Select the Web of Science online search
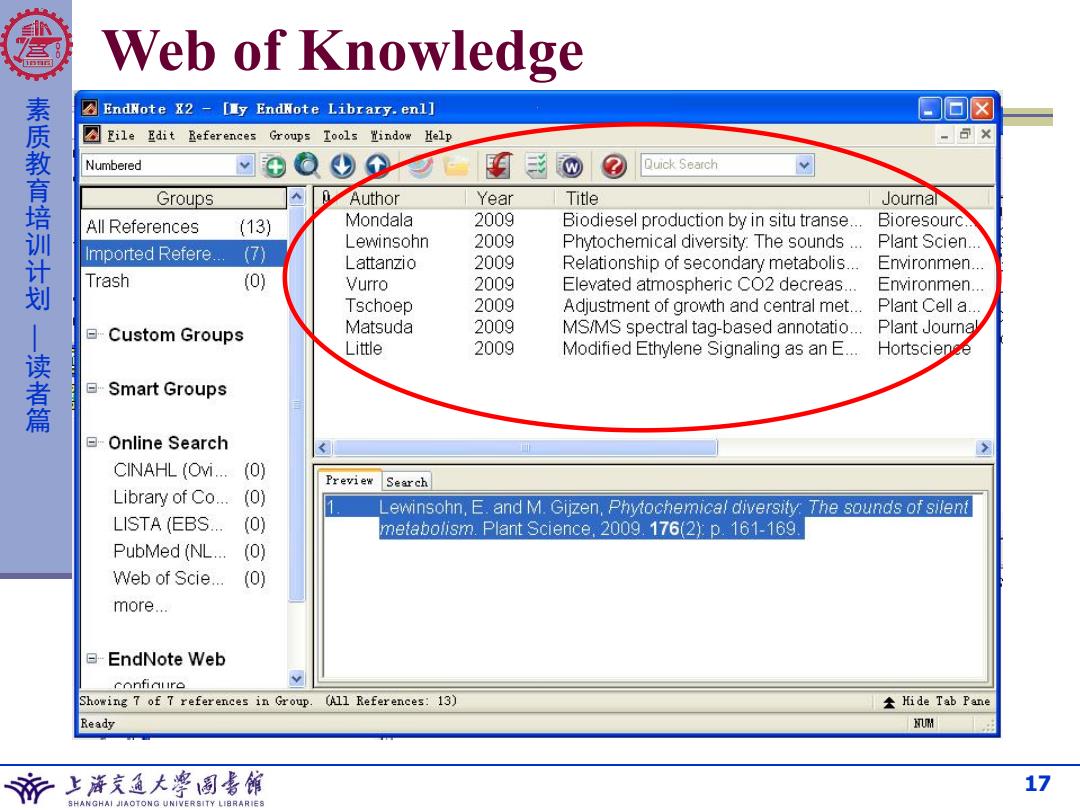This screenshot has width=1080, height=810. [189, 578]
